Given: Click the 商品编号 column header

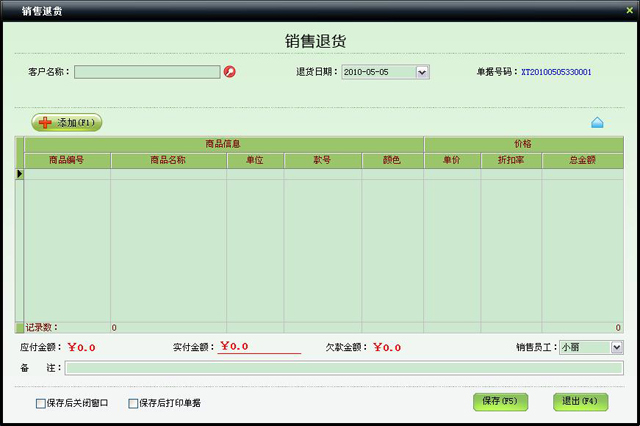Looking at the screenshot, I should coord(67,160).
